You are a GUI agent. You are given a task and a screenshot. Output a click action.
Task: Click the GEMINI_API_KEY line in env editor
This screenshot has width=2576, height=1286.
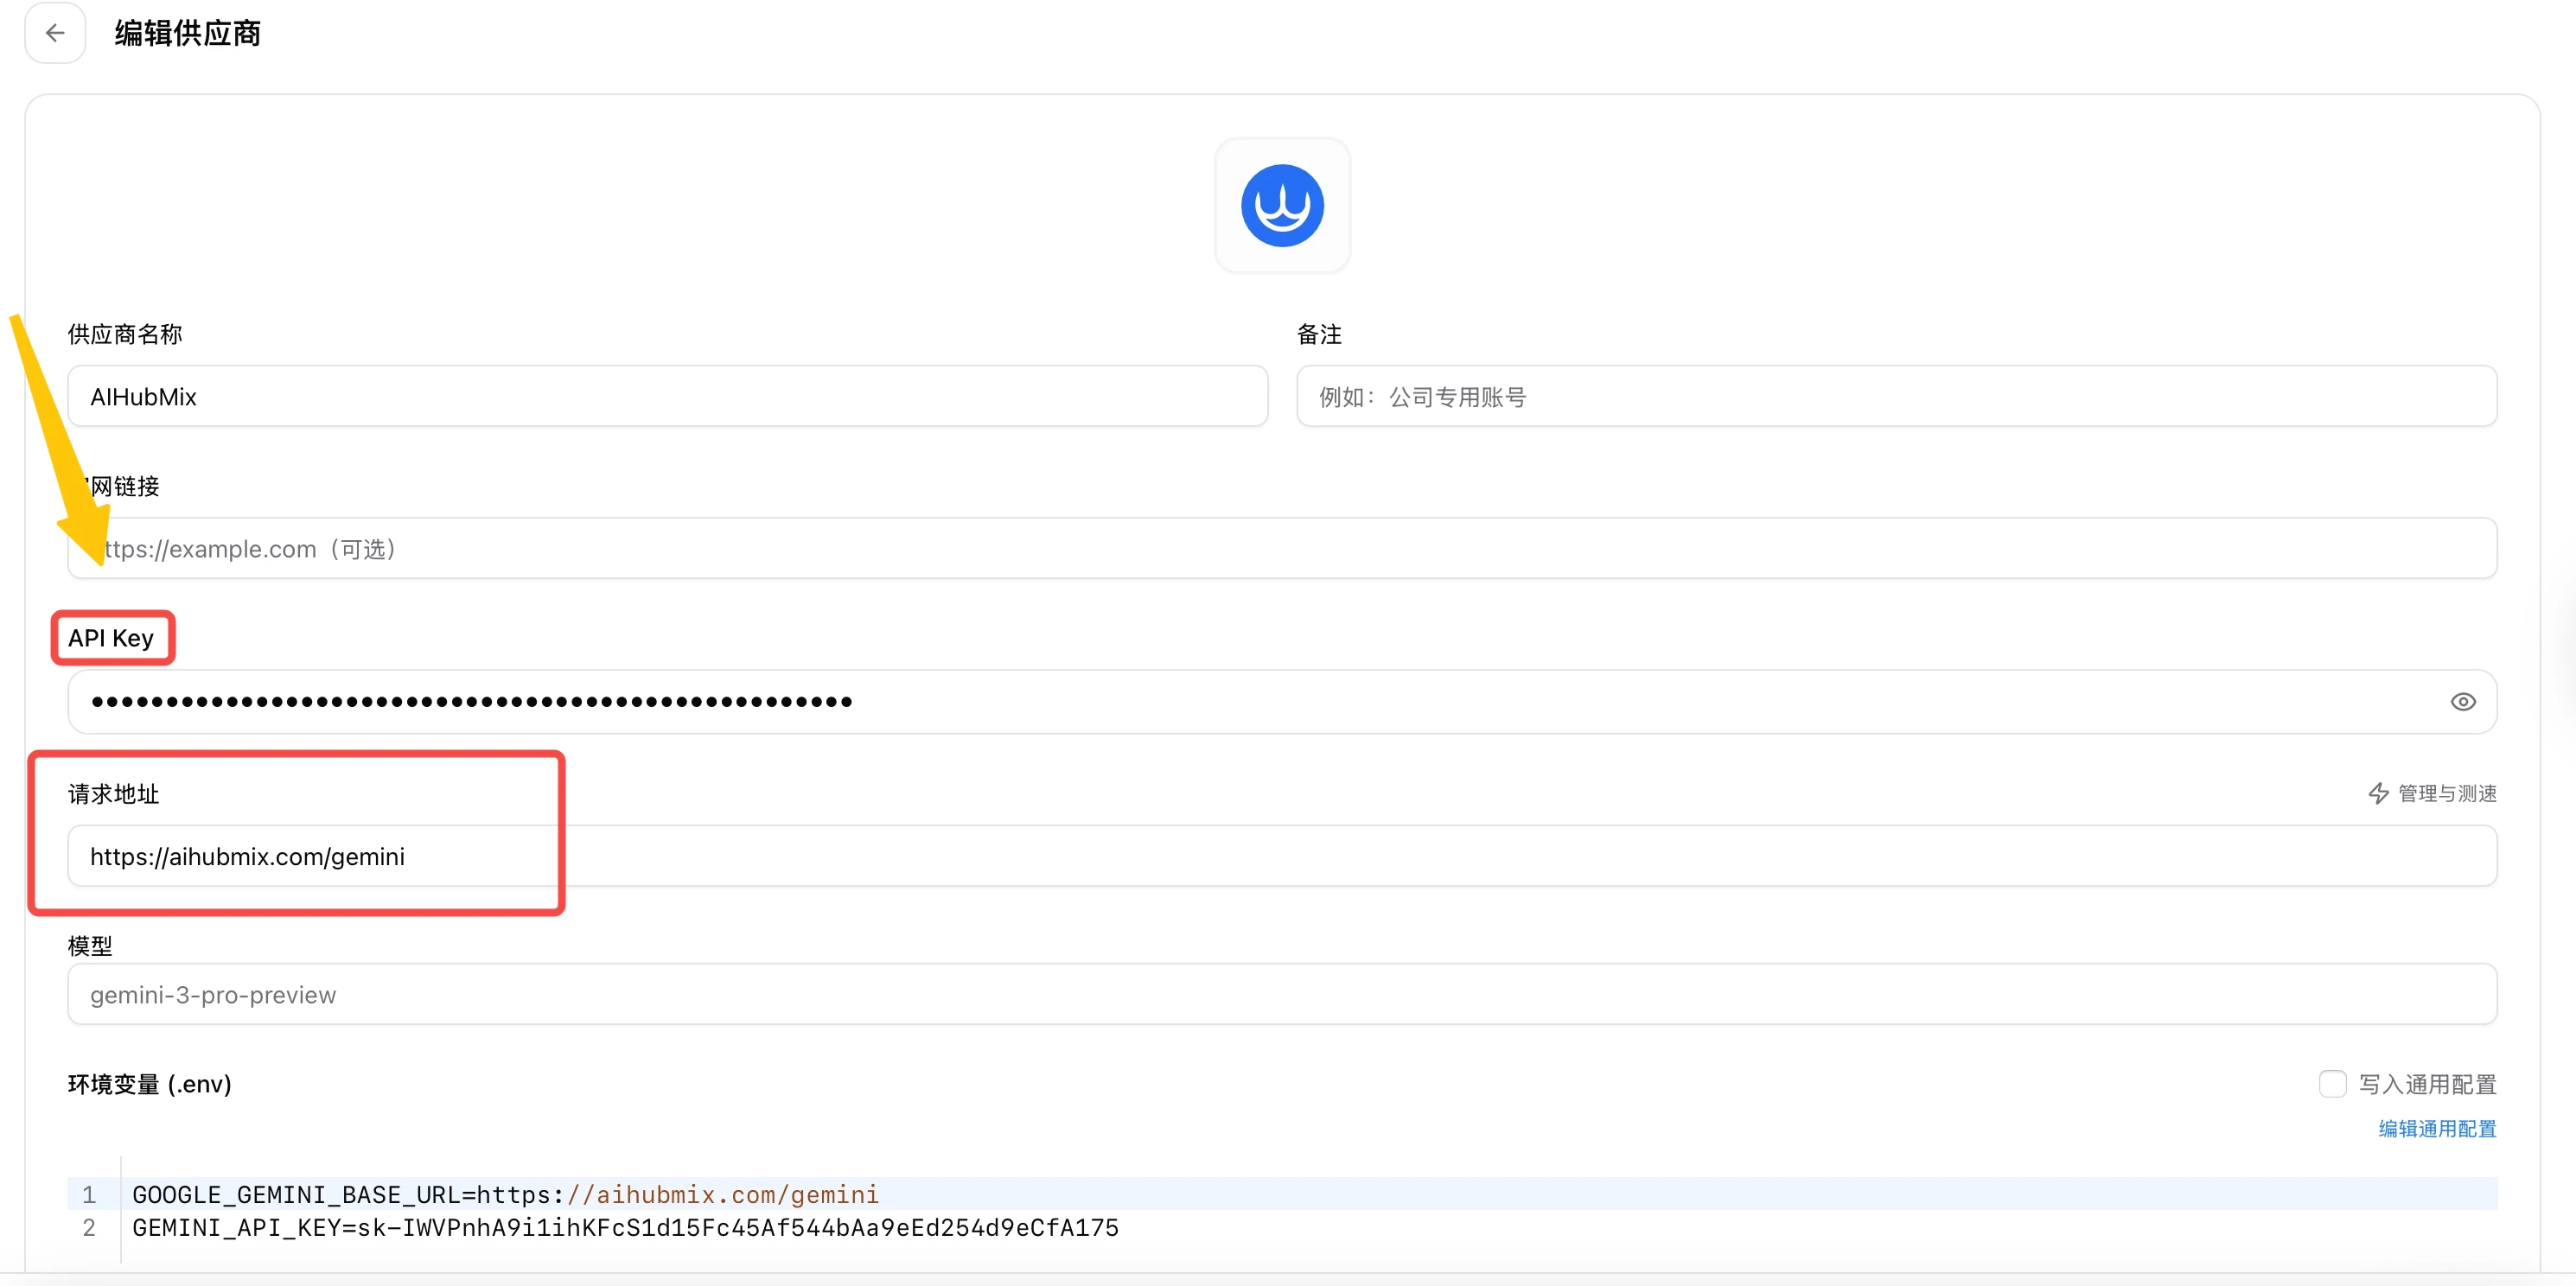click(625, 1227)
